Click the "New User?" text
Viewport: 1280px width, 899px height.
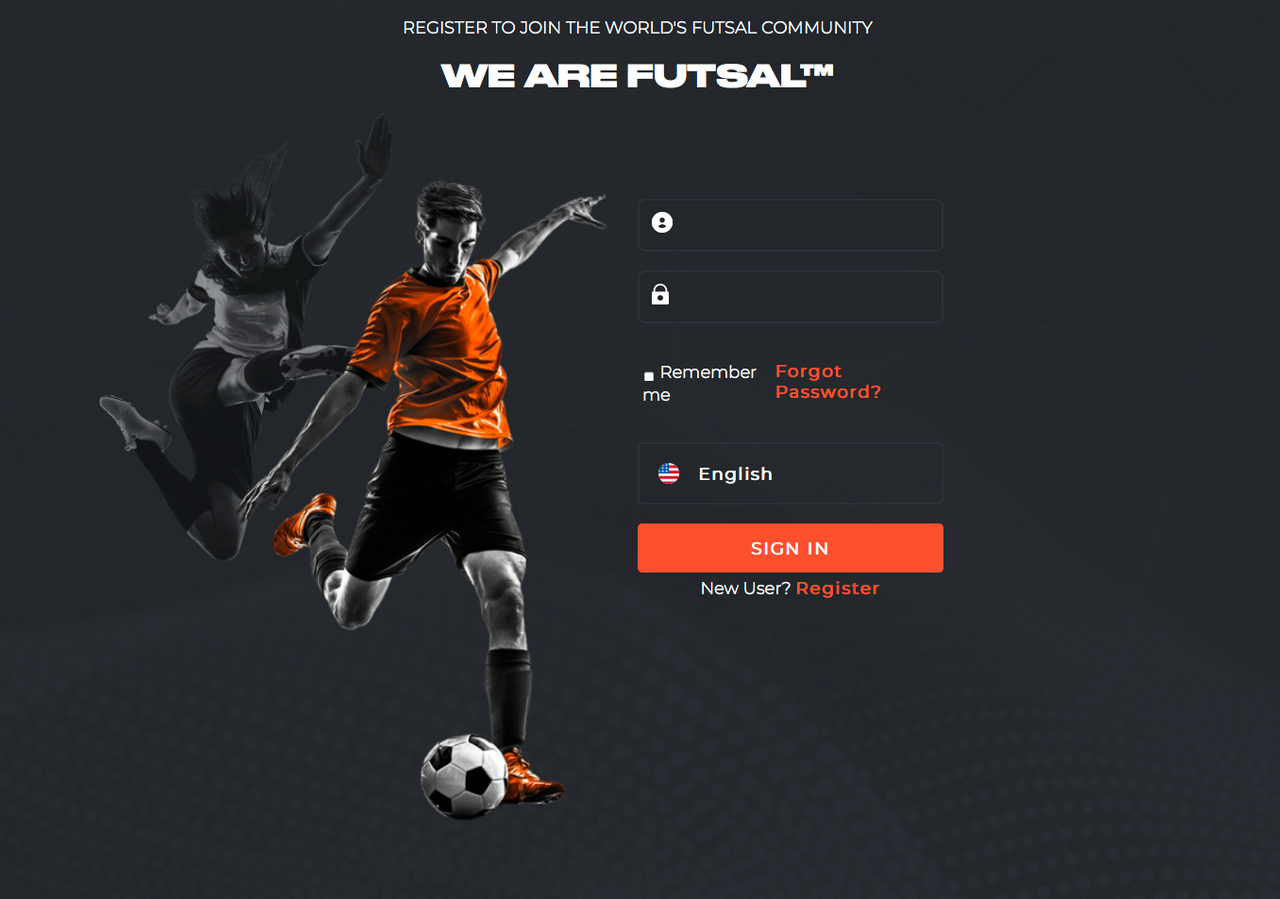(746, 588)
